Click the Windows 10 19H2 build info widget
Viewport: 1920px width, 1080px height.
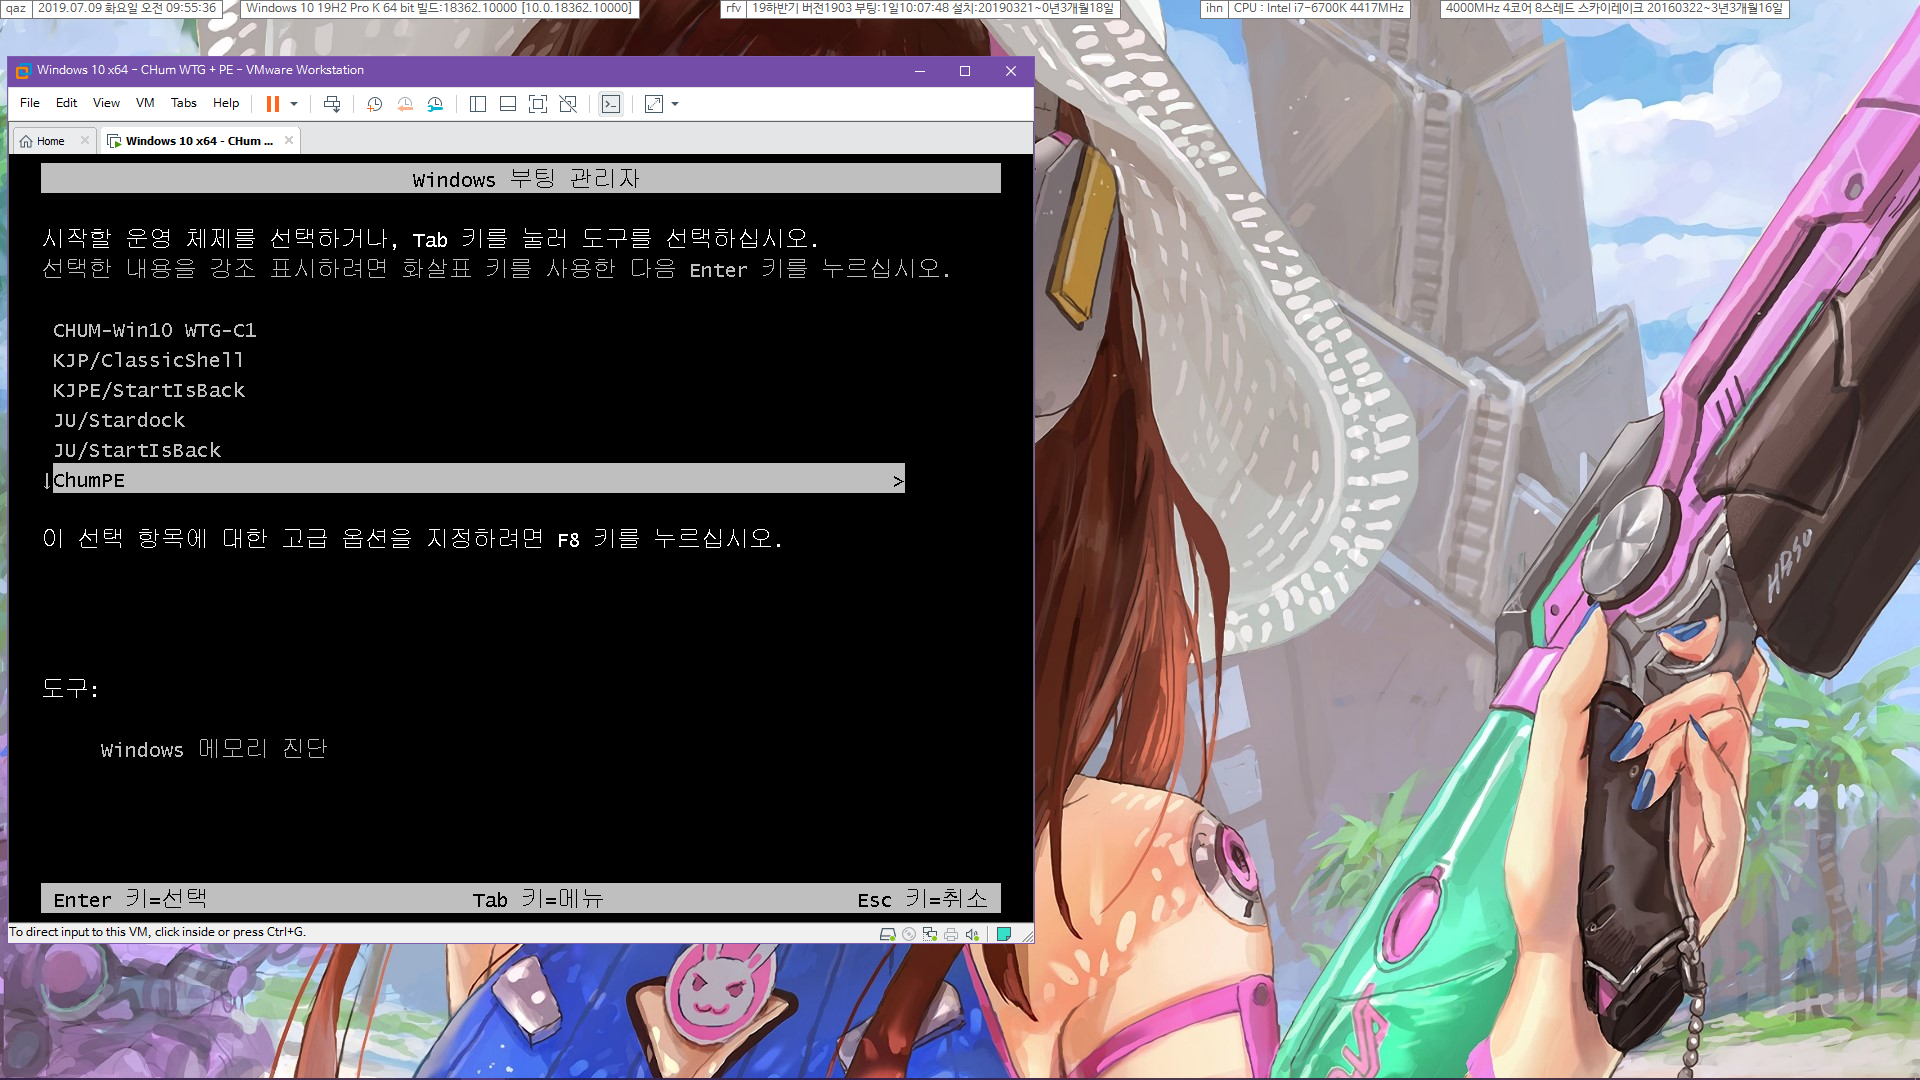439,8
